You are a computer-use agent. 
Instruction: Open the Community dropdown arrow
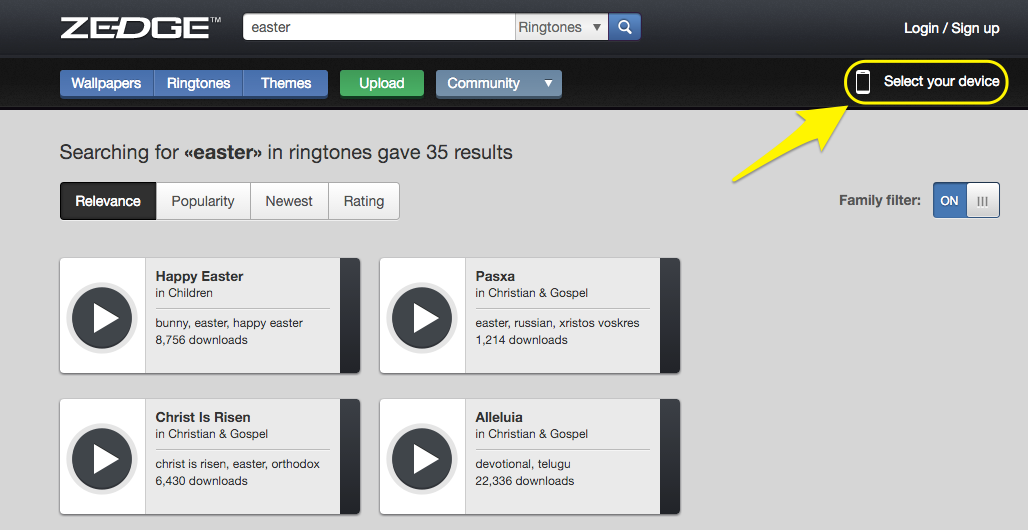tap(548, 83)
